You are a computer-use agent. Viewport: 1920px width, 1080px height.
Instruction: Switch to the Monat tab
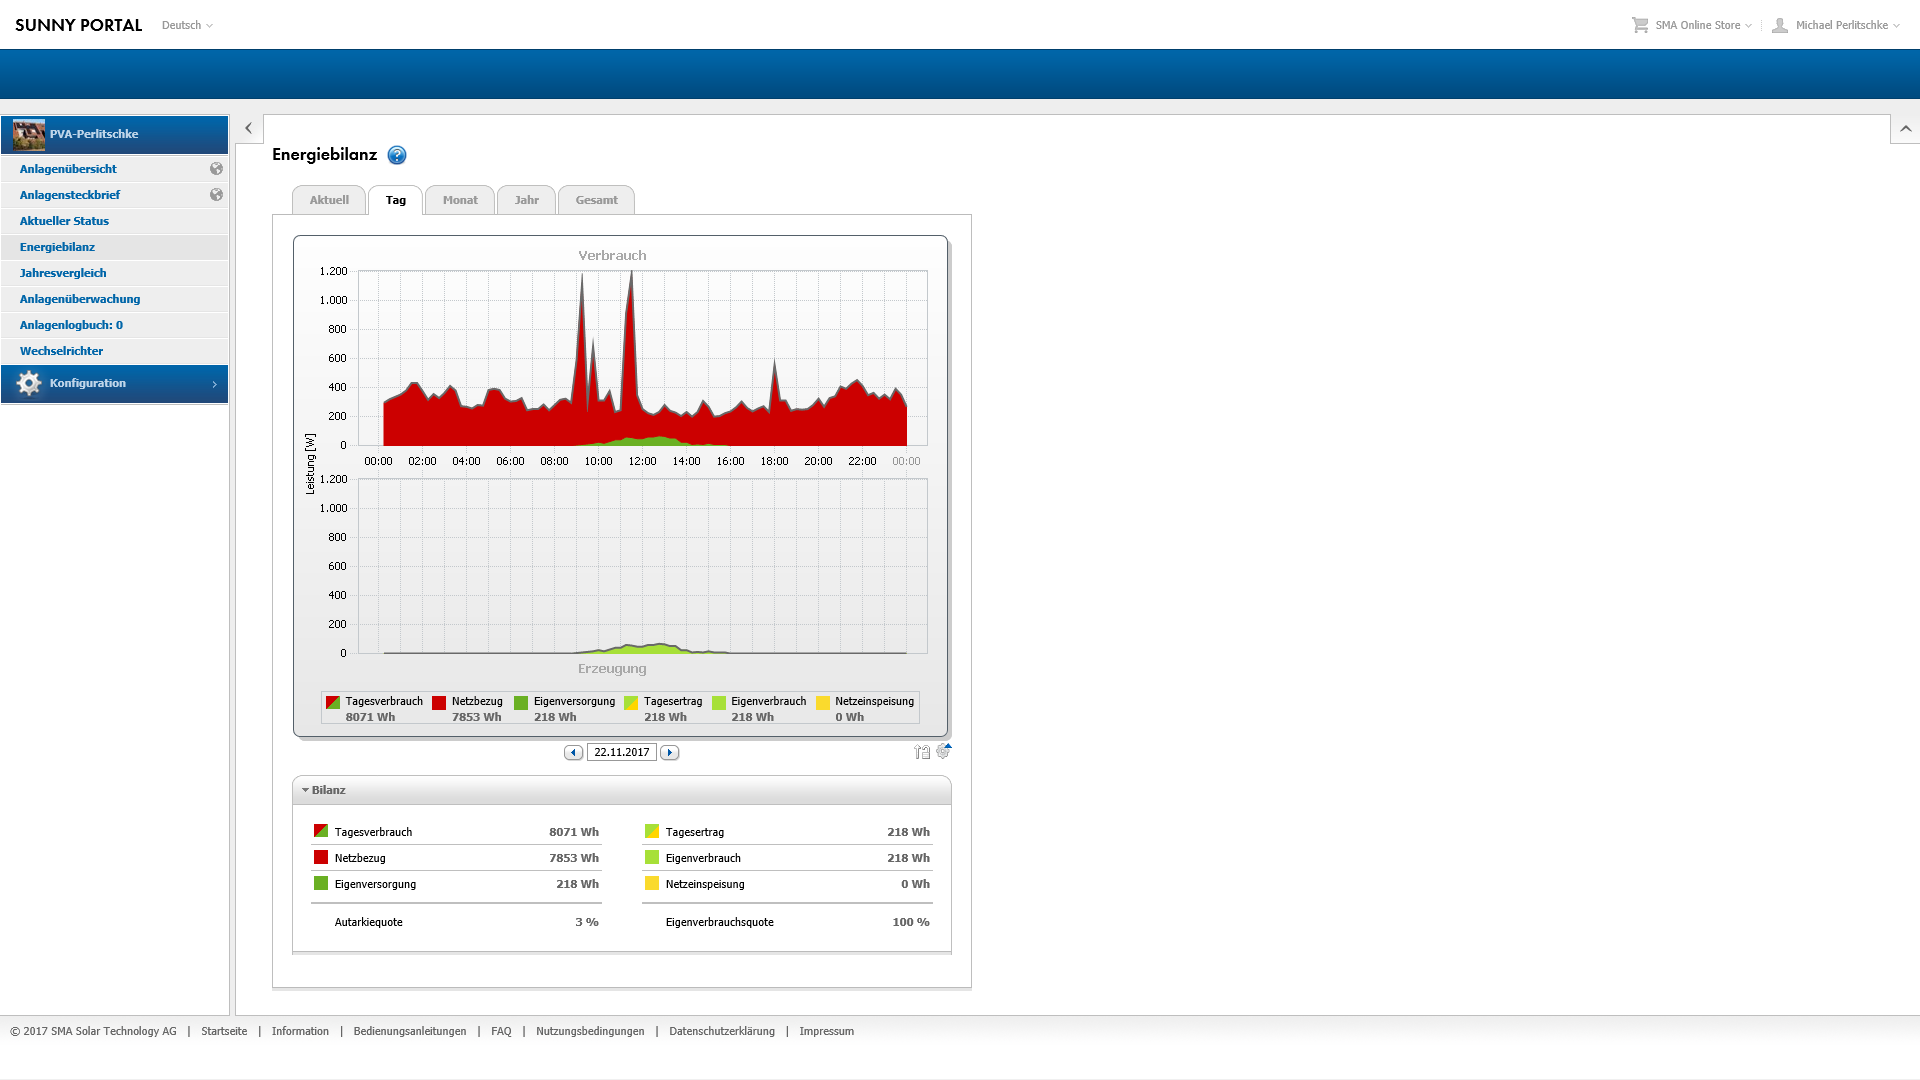click(x=460, y=200)
